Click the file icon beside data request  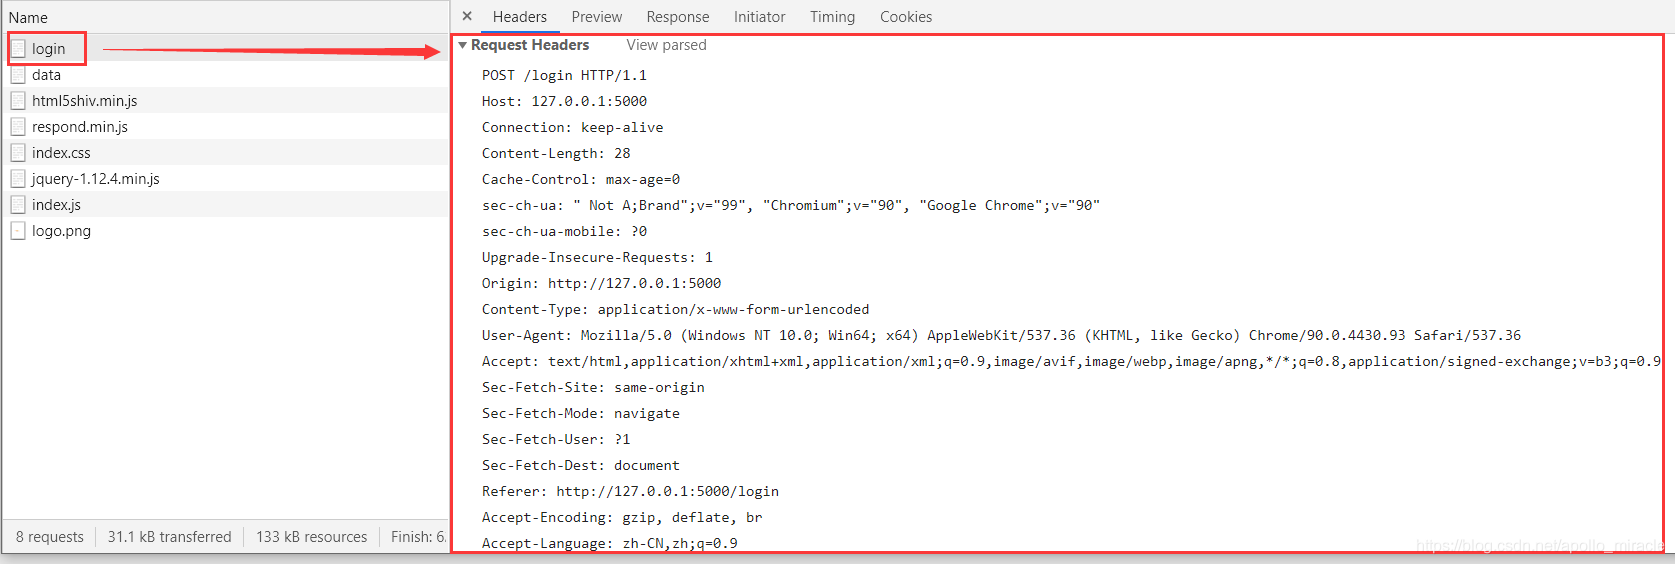pyautogui.click(x=18, y=75)
